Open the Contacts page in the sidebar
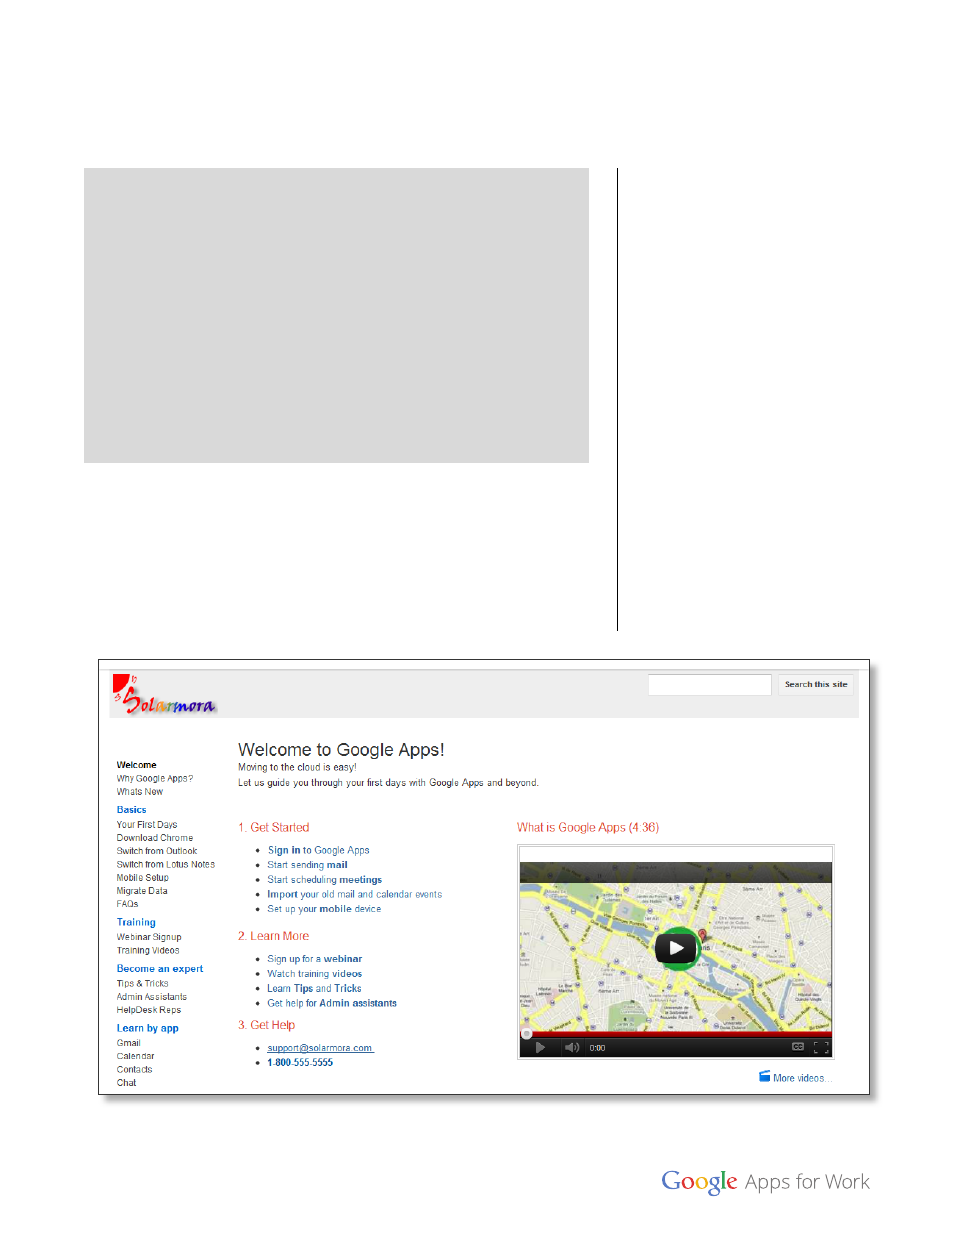 [135, 1069]
